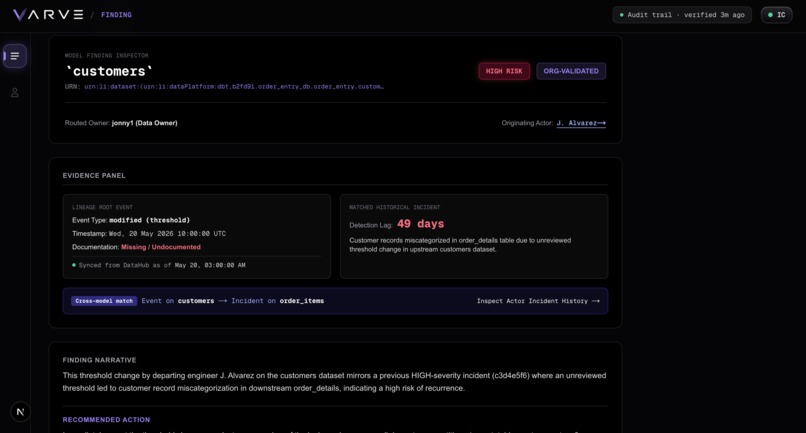Open Inspect Actor Incident History link
806x433 pixels.
click(x=538, y=301)
